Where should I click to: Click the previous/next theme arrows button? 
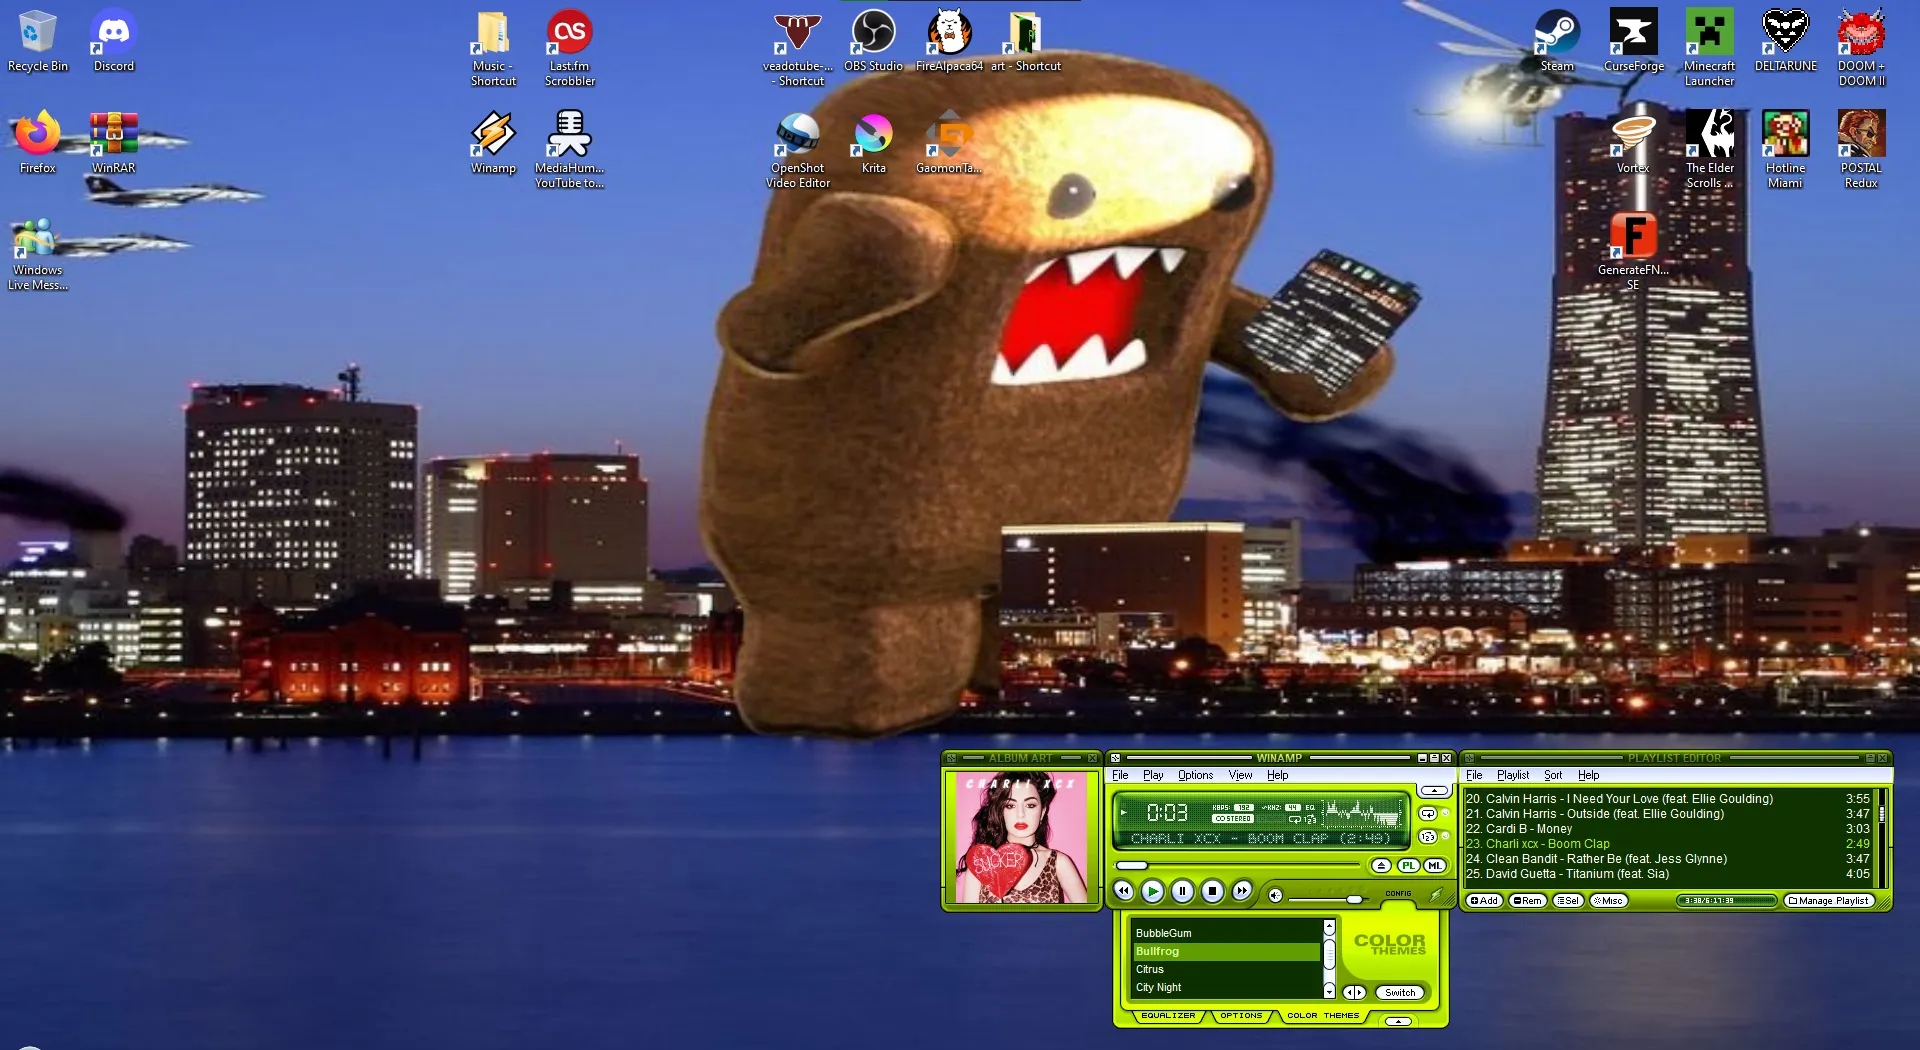click(1354, 993)
